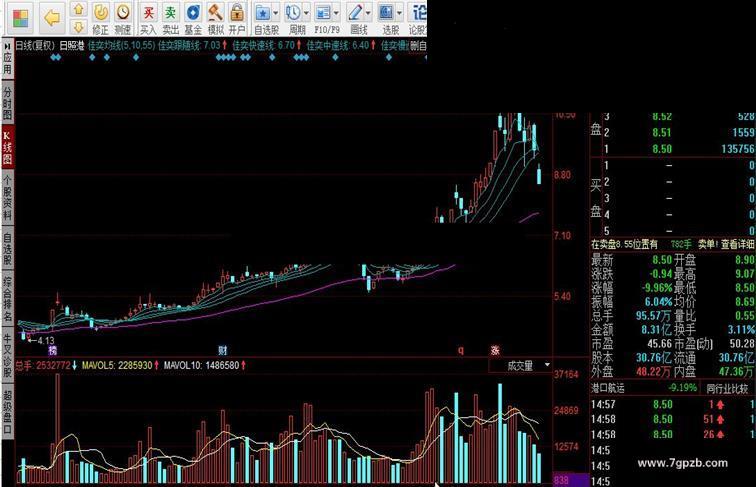This screenshot has height=487, width=756.
Task: Expand the 画线 dropdown arrow
Action: (368, 13)
